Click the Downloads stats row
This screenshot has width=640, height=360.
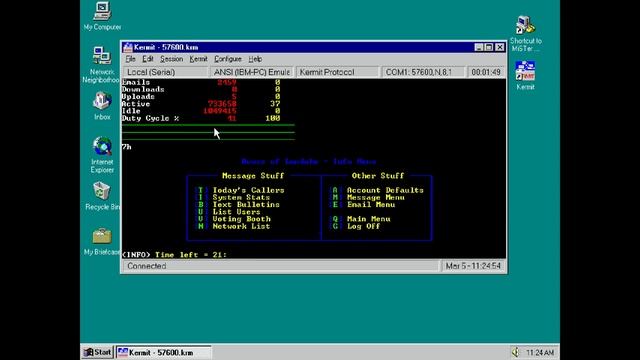coord(201,89)
